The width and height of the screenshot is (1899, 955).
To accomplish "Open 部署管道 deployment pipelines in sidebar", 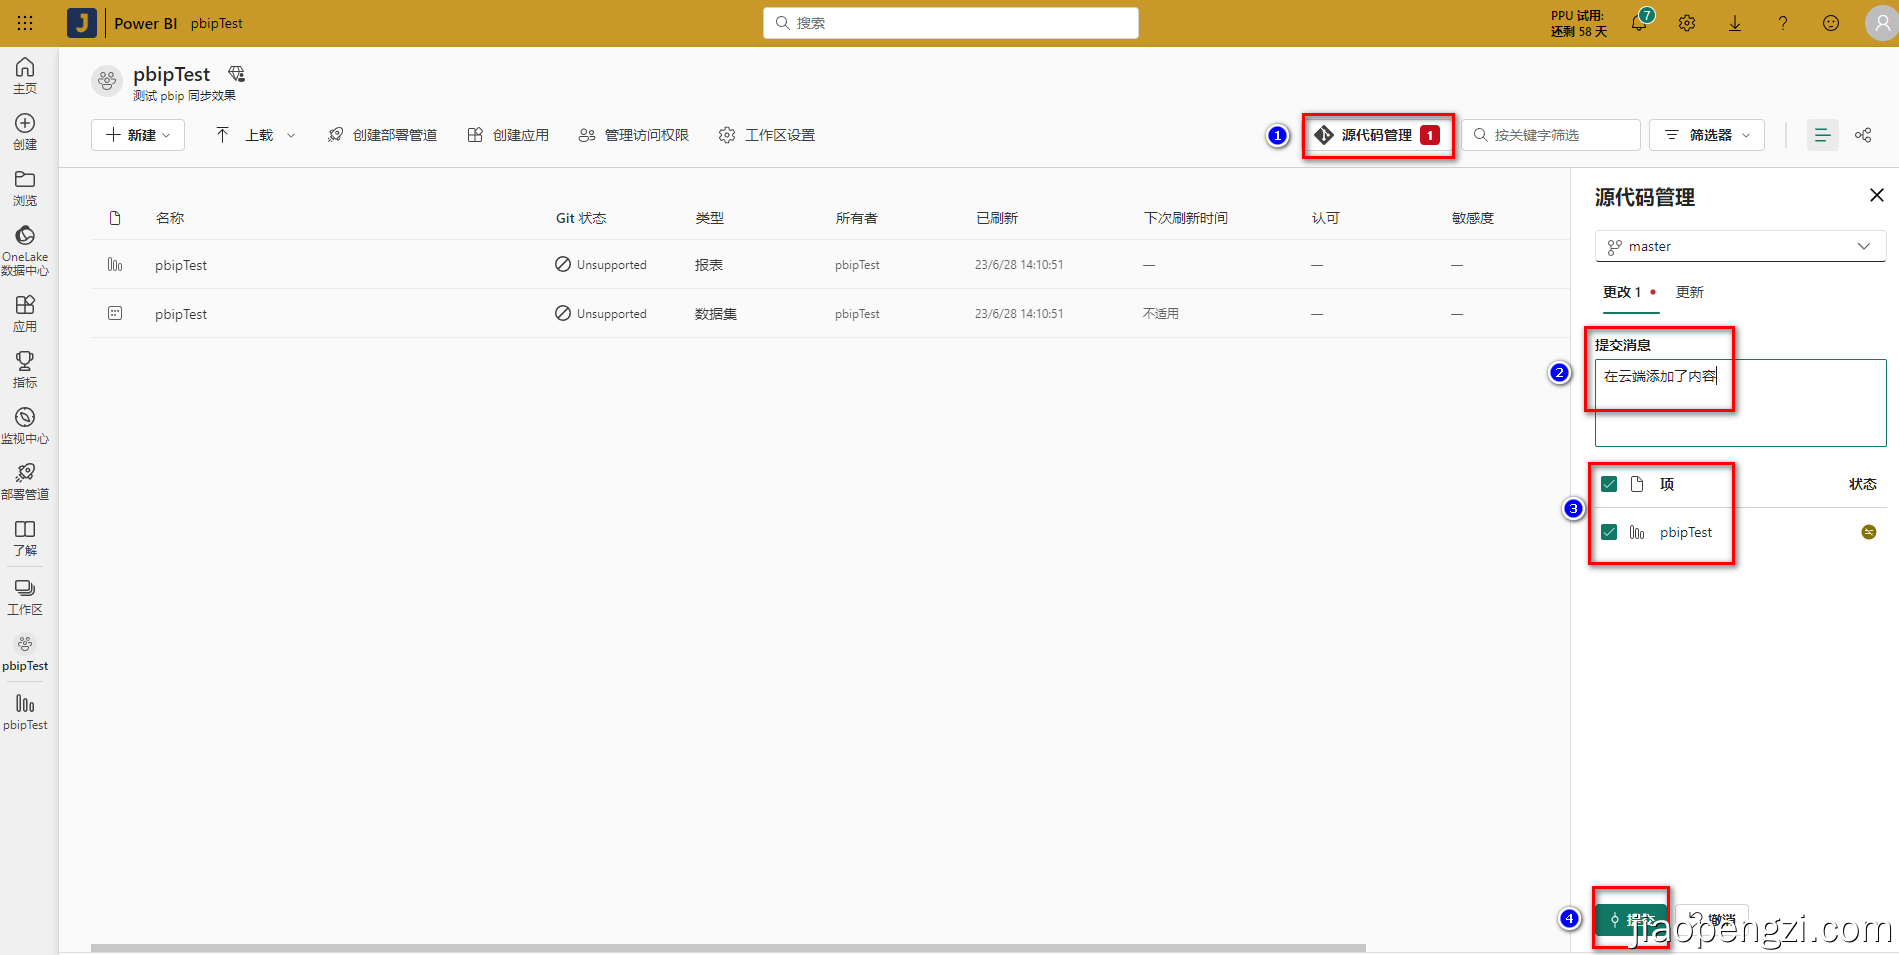I will (x=25, y=479).
